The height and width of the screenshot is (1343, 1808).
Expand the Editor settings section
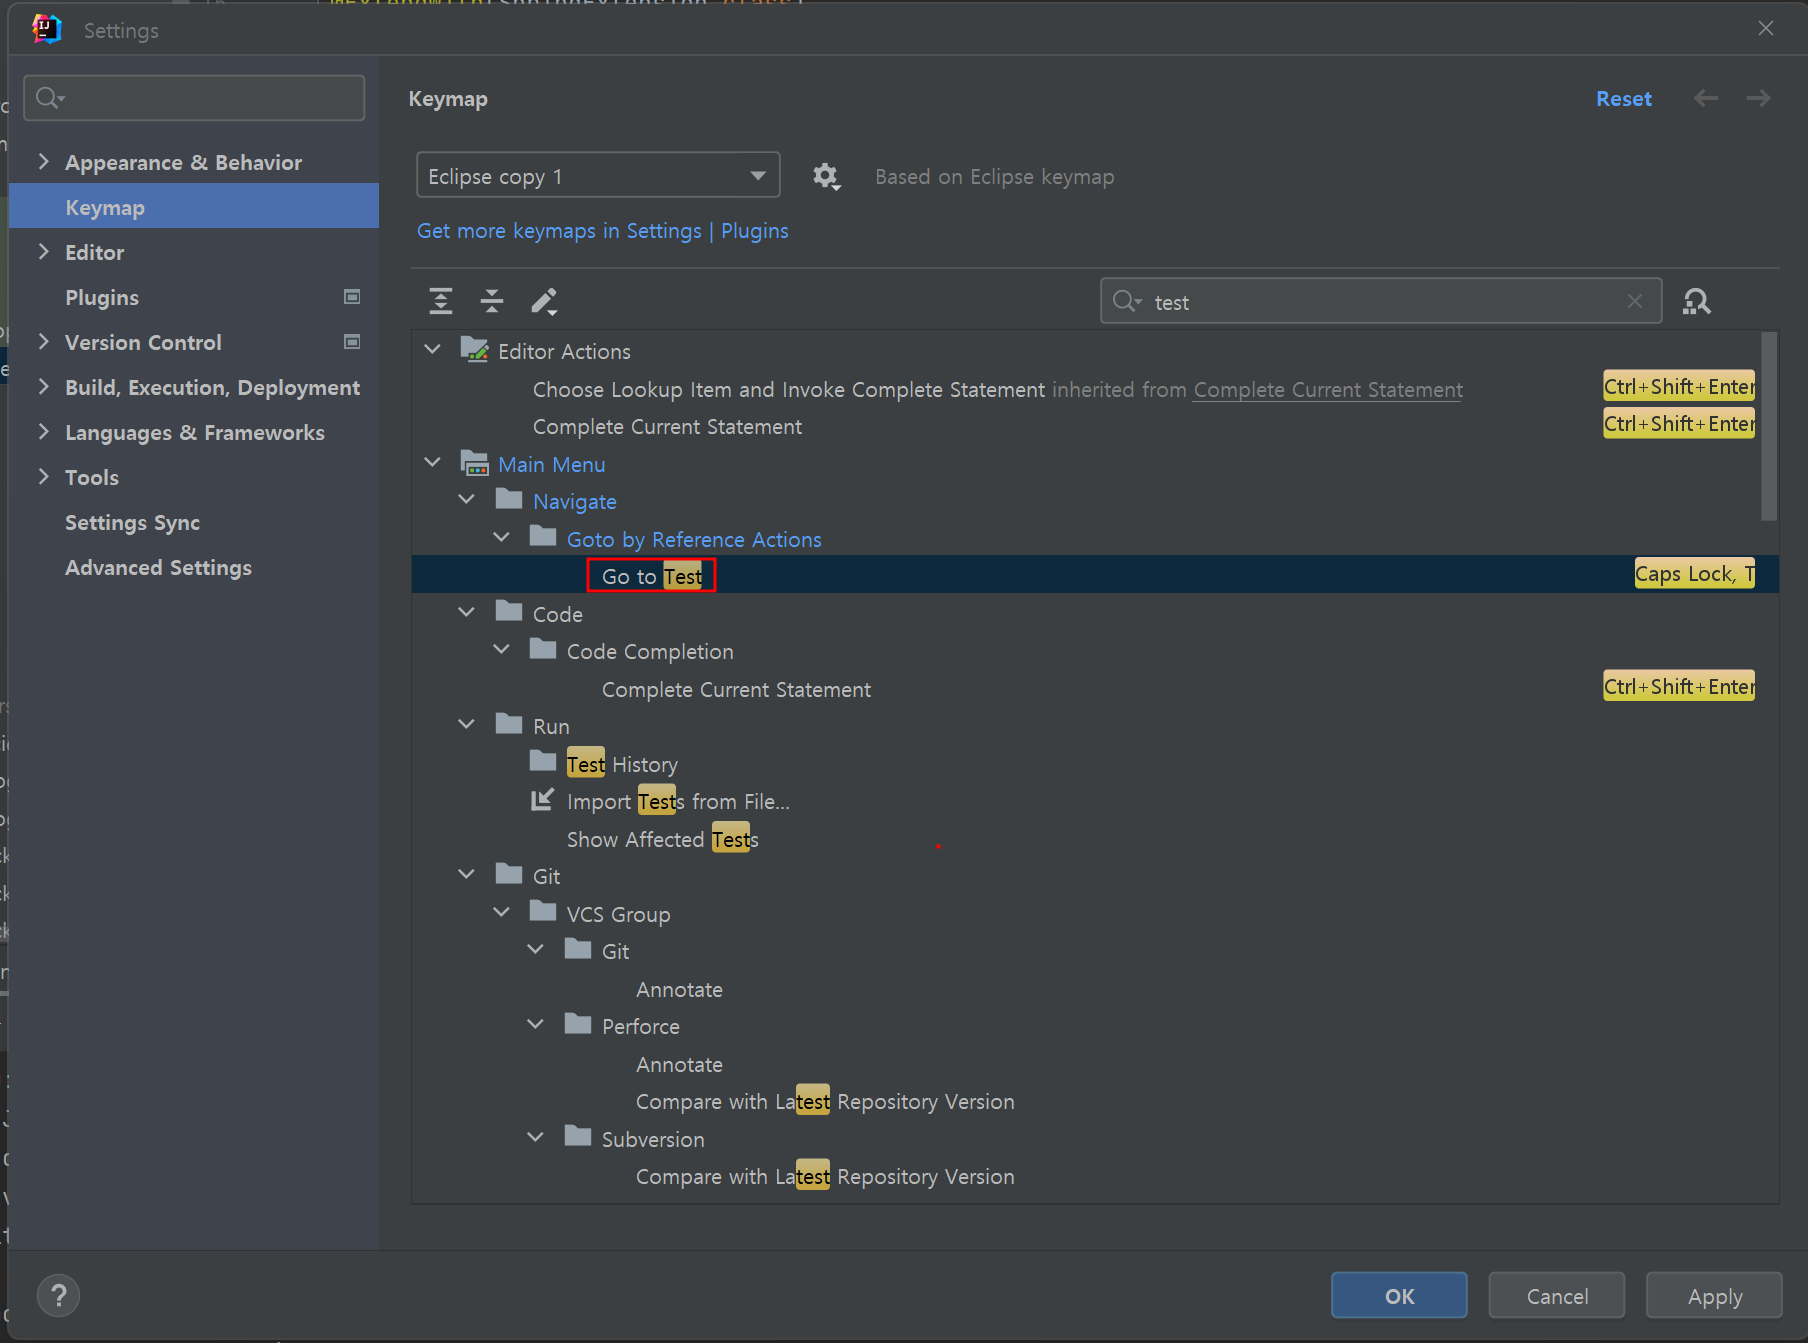point(43,251)
